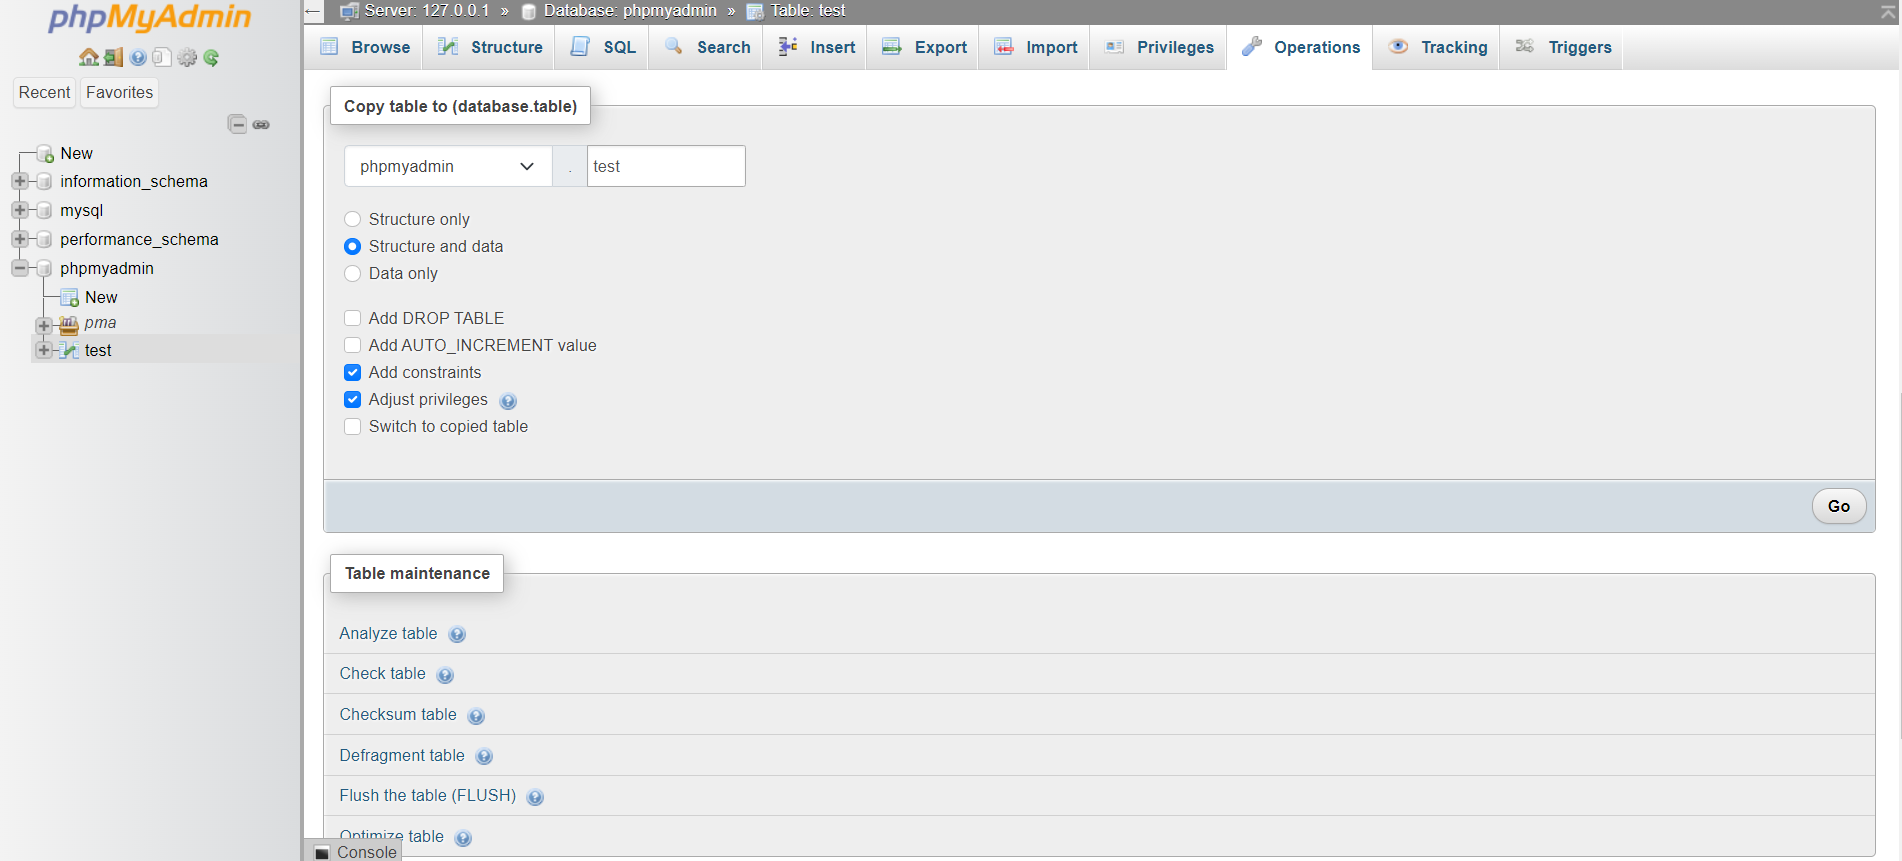Screen dimensions: 1902x861
Task: Open the Browse tab
Action: tap(364, 47)
